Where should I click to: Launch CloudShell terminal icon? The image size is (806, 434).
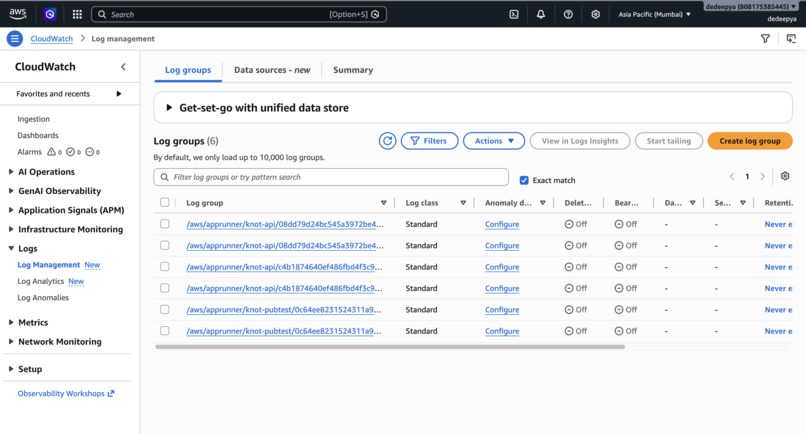(x=514, y=14)
